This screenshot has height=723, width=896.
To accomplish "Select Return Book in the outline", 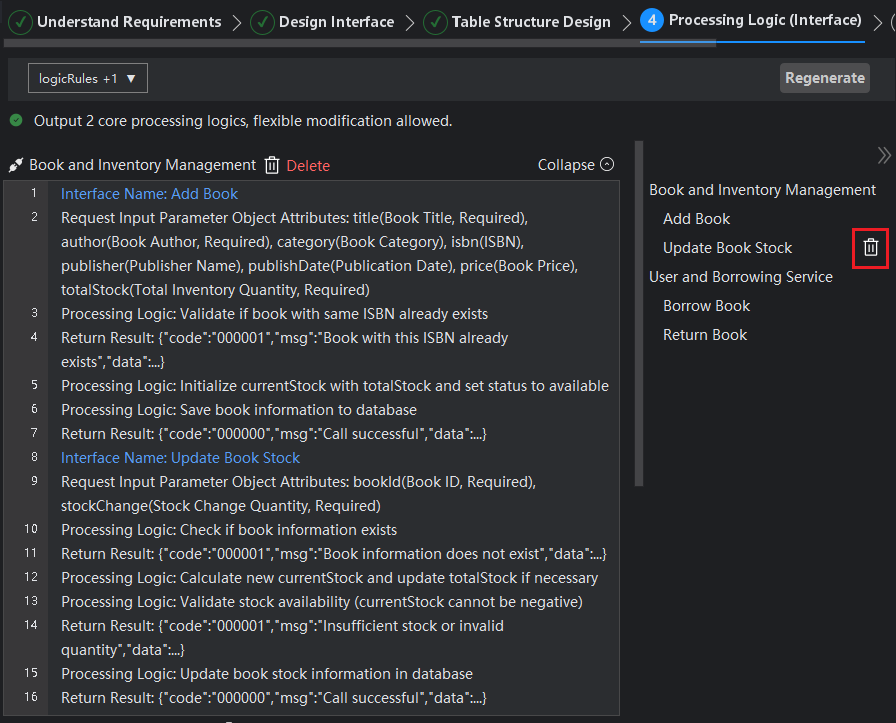I will pyautogui.click(x=705, y=335).
